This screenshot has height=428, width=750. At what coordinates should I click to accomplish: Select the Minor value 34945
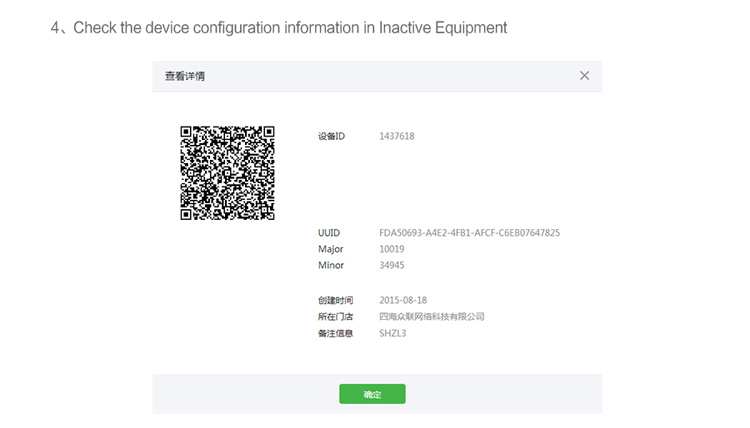(391, 265)
